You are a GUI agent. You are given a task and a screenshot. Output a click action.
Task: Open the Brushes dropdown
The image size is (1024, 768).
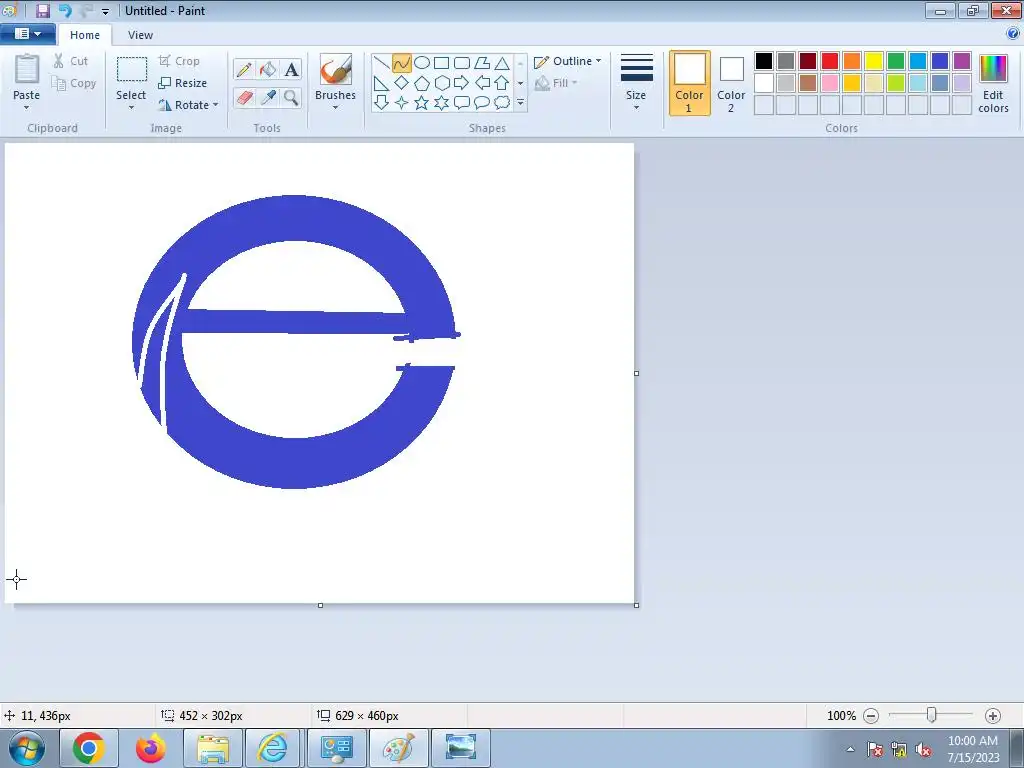click(x=335, y=108)
